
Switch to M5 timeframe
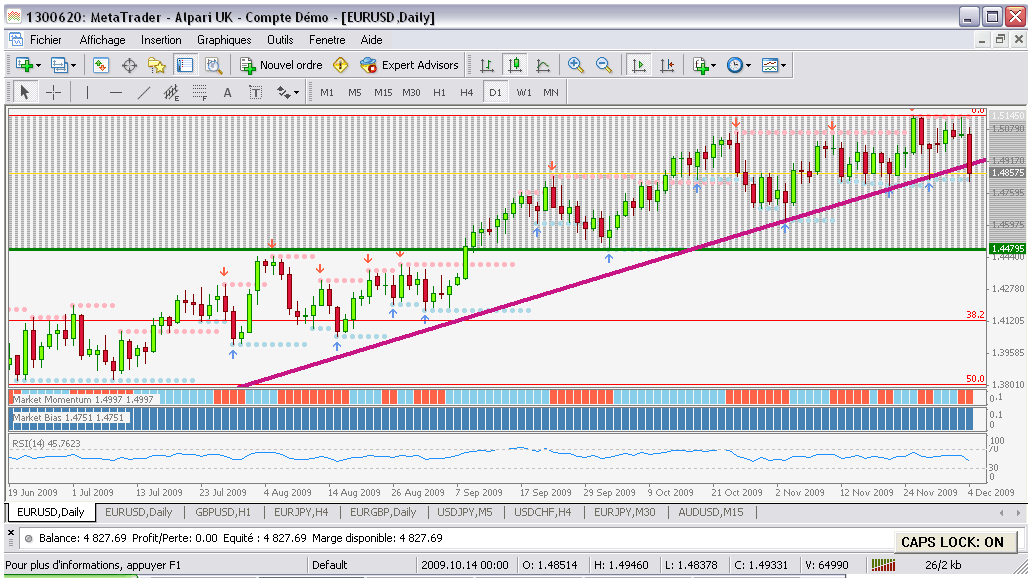point(355,93)
